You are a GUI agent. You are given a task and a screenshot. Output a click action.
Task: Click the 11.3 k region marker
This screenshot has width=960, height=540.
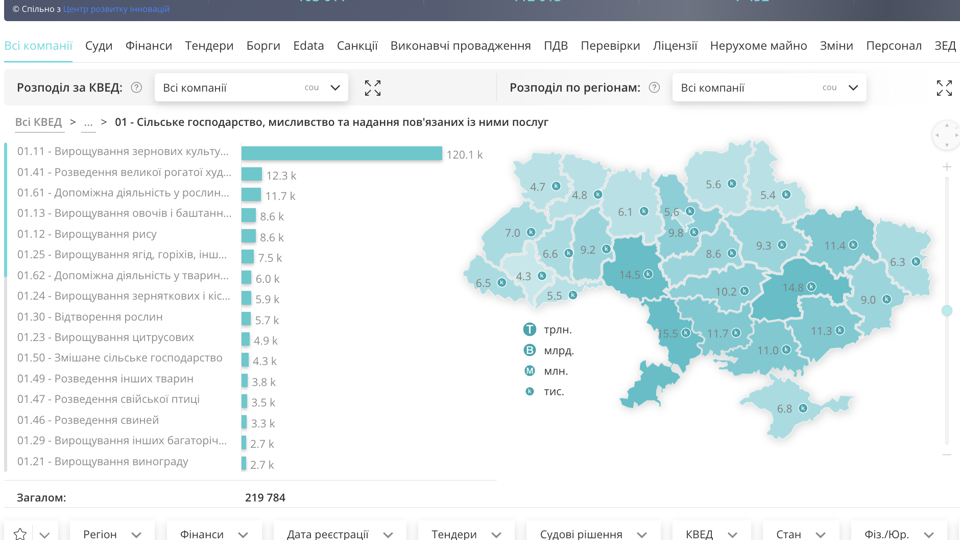coord(840,331)
